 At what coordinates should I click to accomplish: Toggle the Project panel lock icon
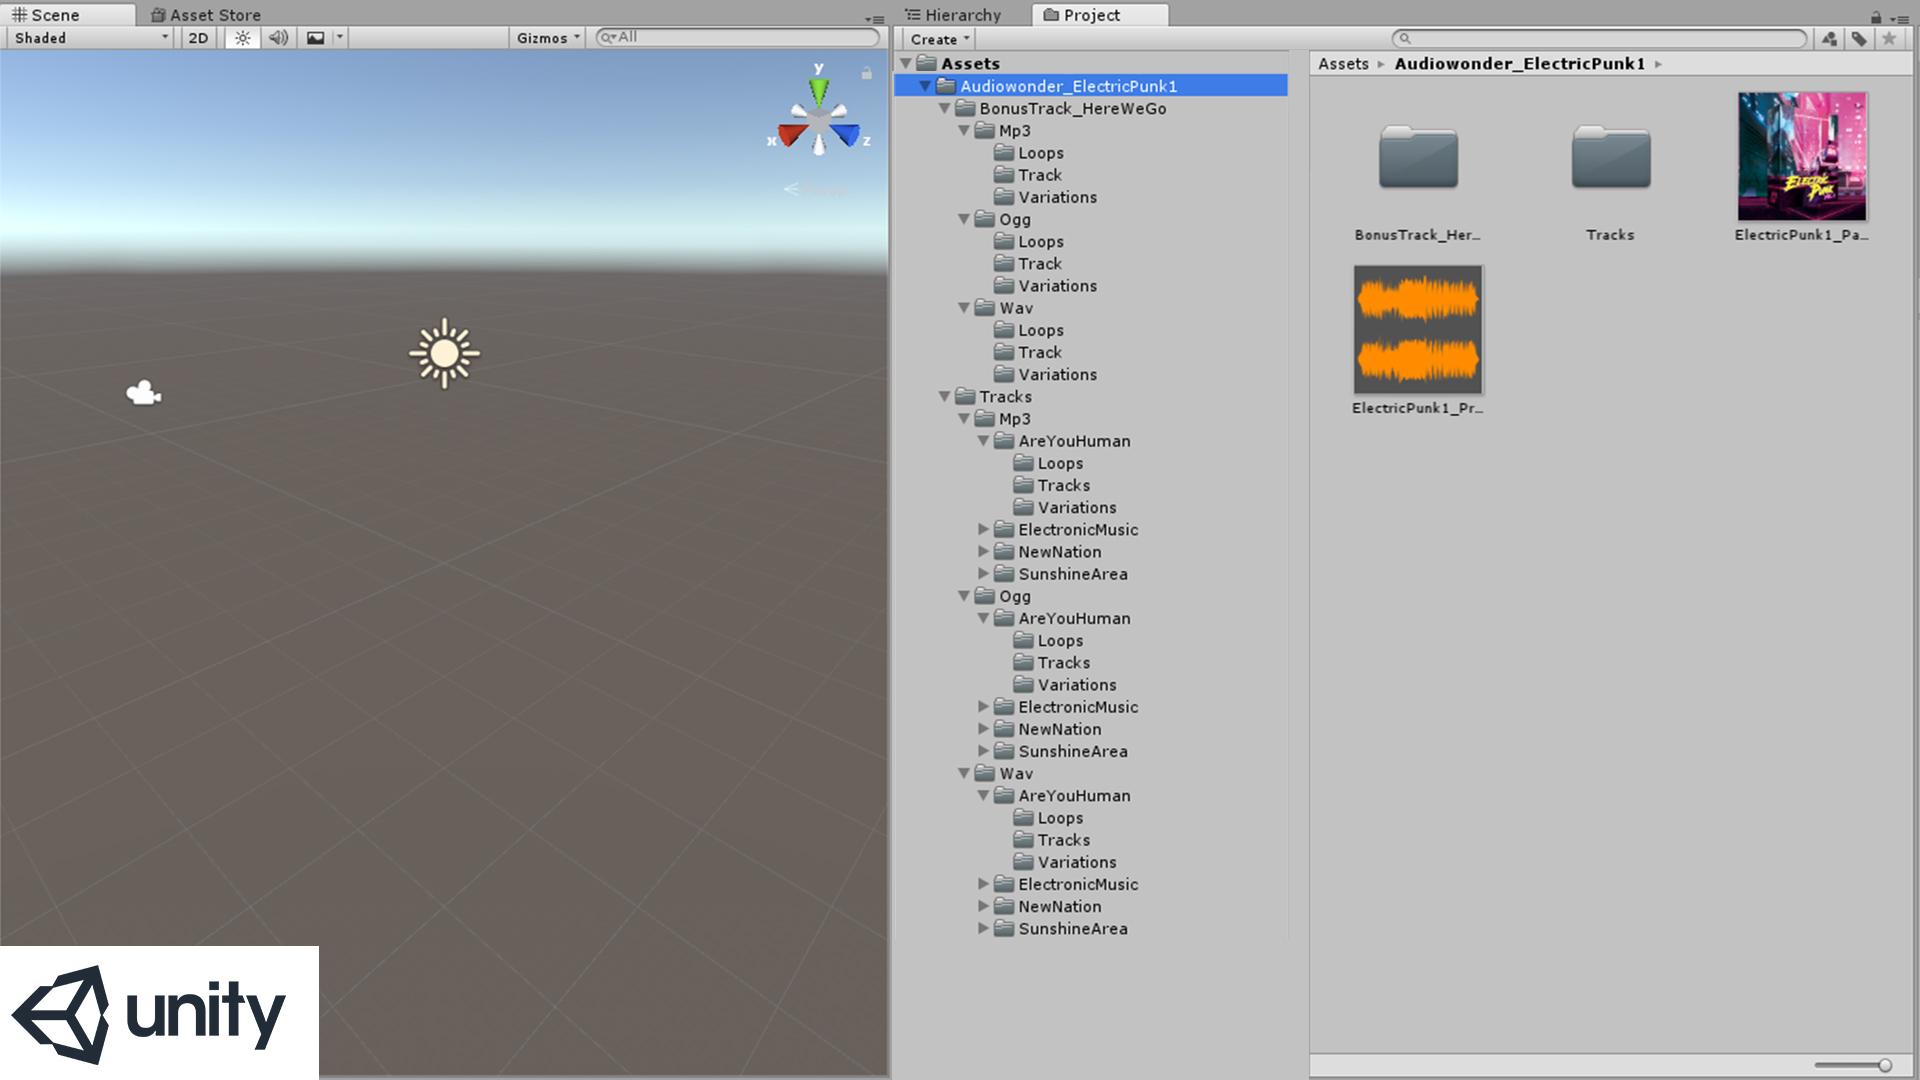point(1876,17)
